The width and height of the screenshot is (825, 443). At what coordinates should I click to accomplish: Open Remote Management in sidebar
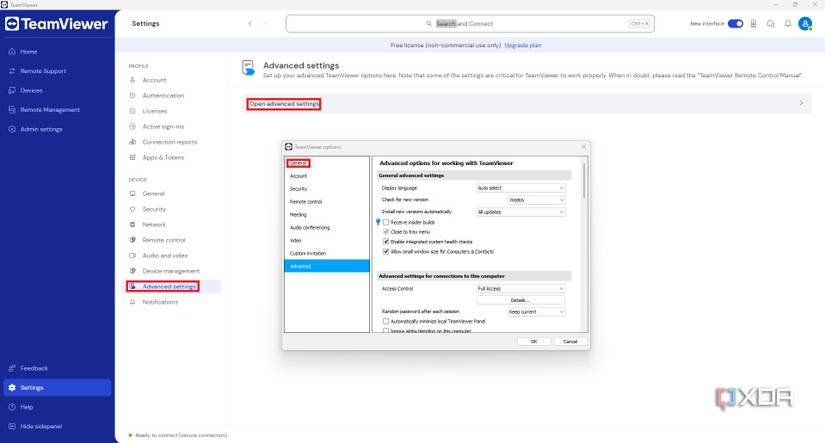[x=49, y=110]
